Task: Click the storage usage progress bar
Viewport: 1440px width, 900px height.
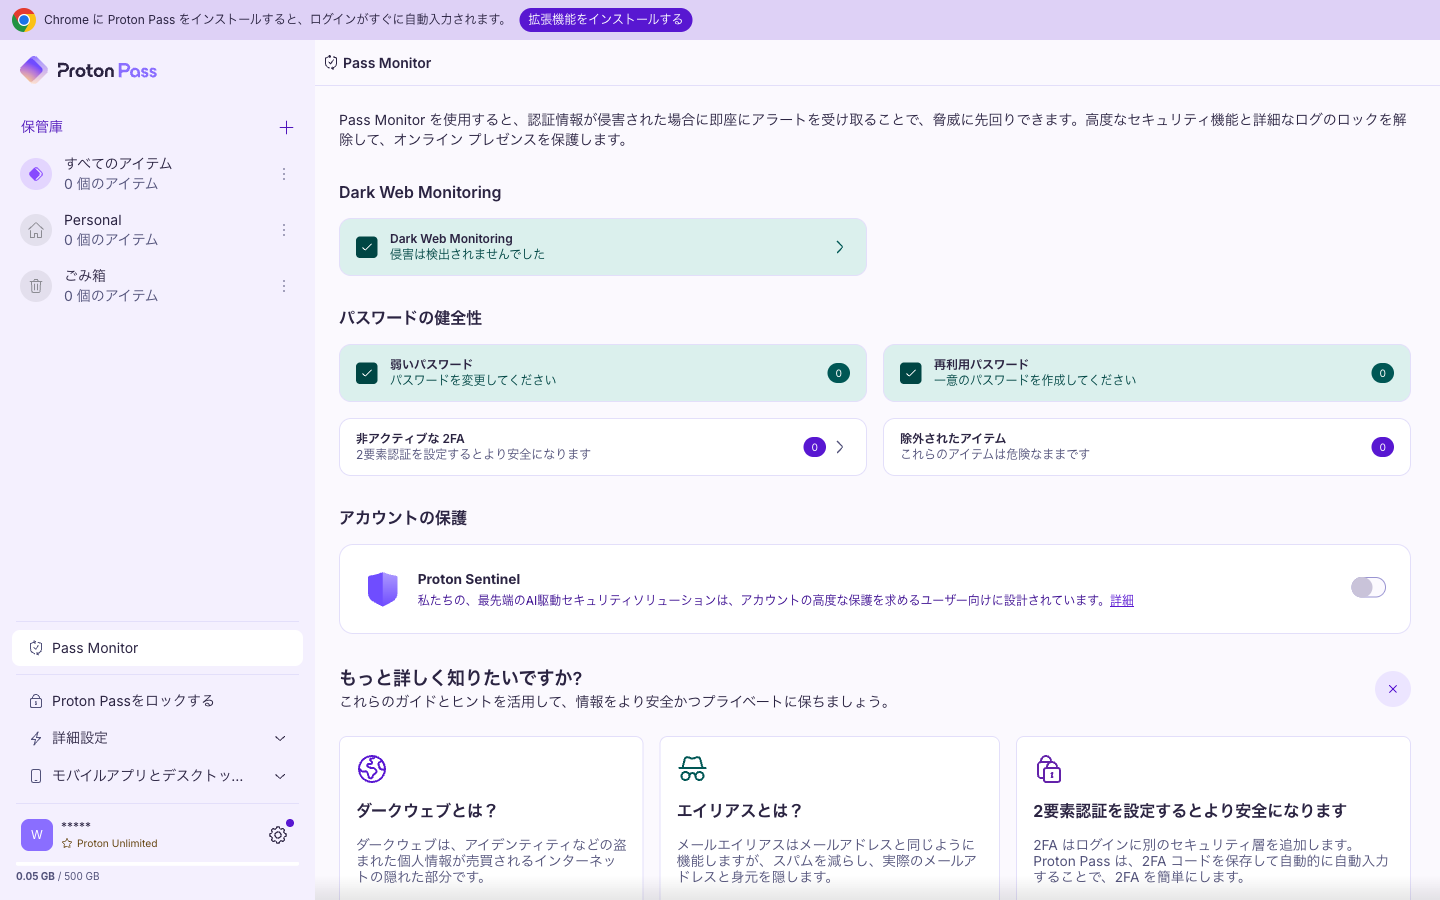Action: click(x=157, y=864)
